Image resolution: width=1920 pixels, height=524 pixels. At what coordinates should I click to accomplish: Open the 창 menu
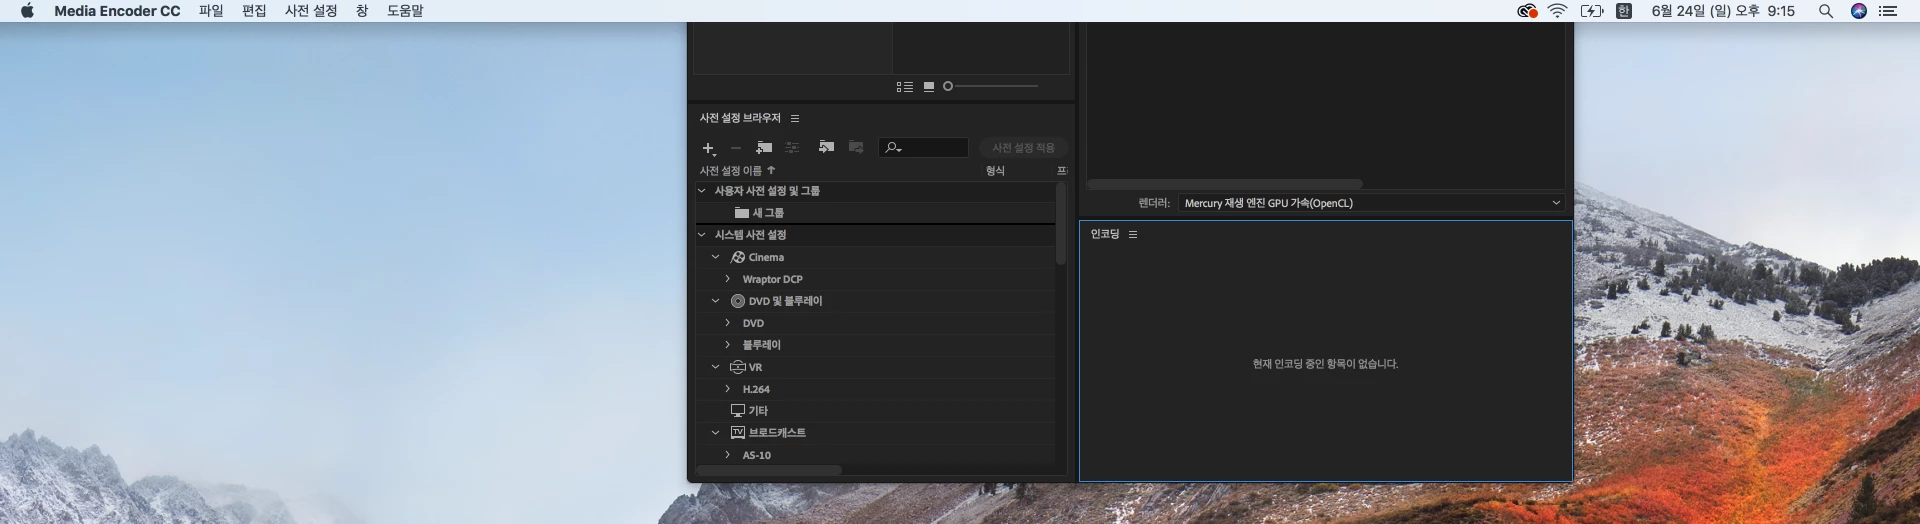click(362, 11)
